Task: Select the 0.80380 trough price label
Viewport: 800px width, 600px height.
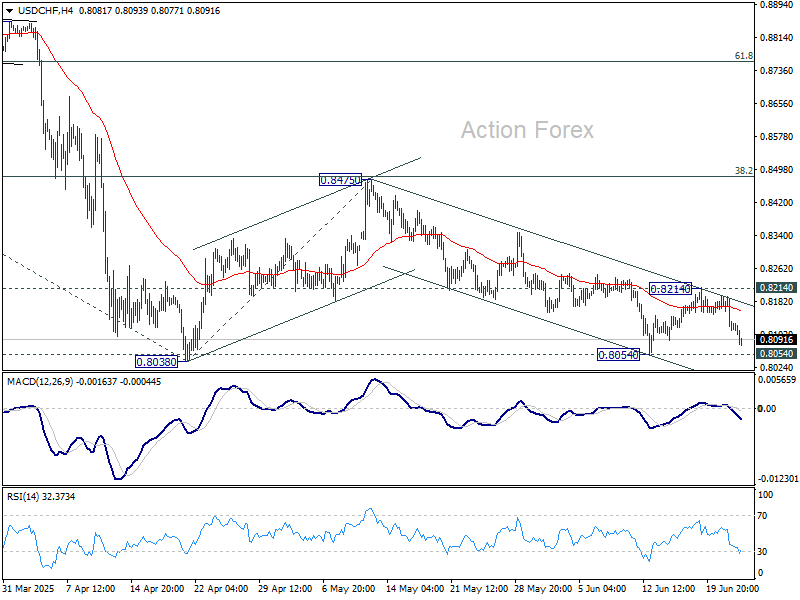Action: coord(153,362)
